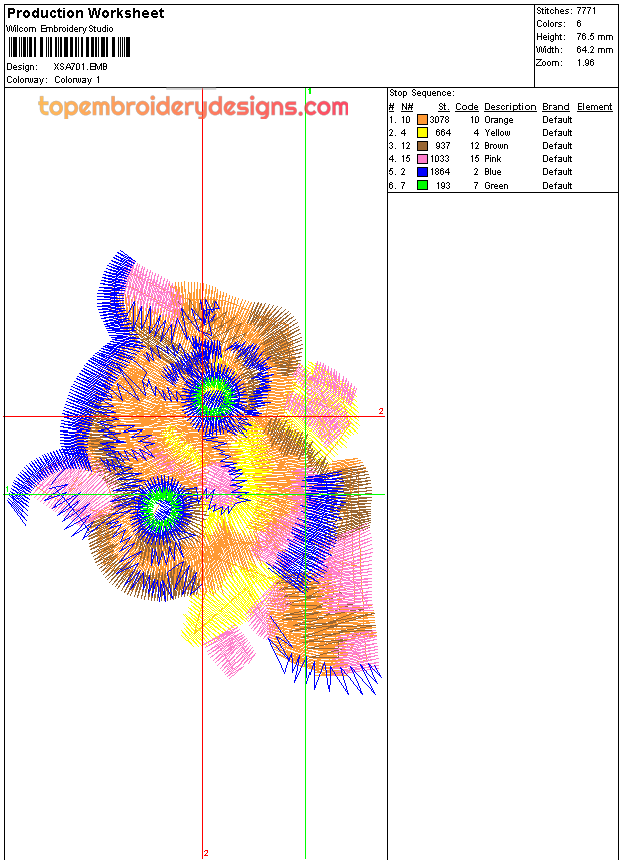
Task: Click the Brown stitch count '937'
Action: (443, 146)
